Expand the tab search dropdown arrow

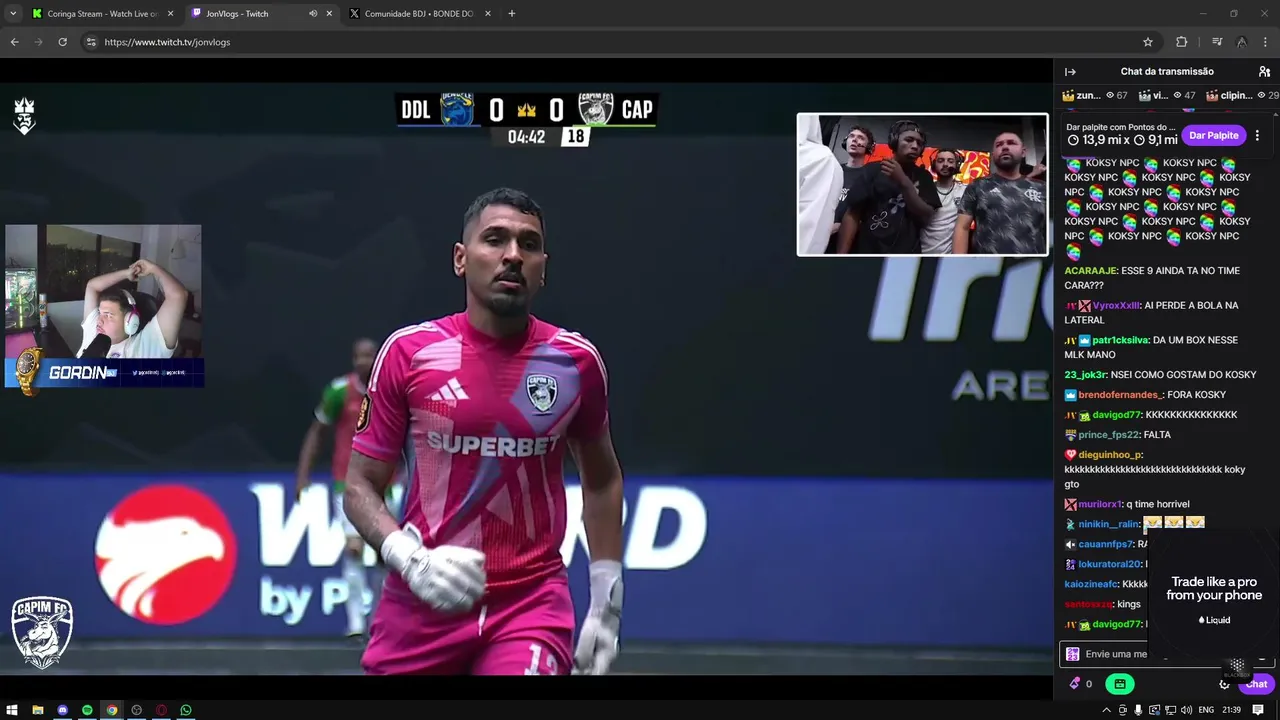pos(13,14)
